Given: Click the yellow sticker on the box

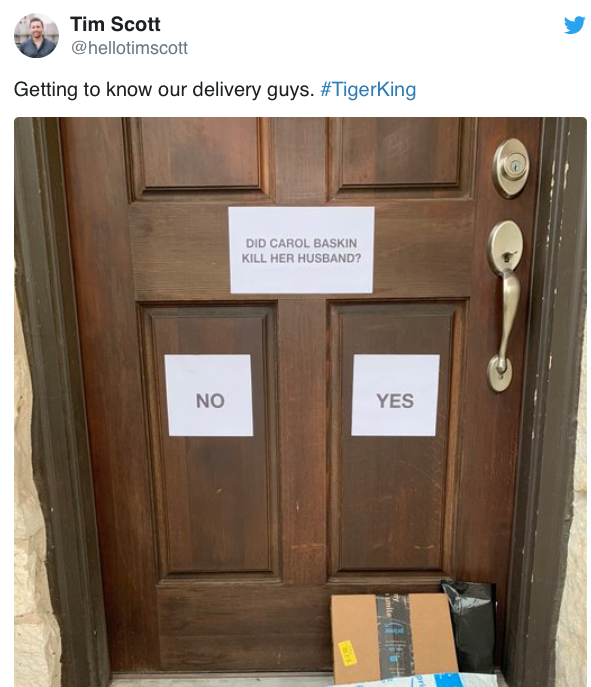Looking at the screenshot, I should pyautogui.click(x=347, y=653).
